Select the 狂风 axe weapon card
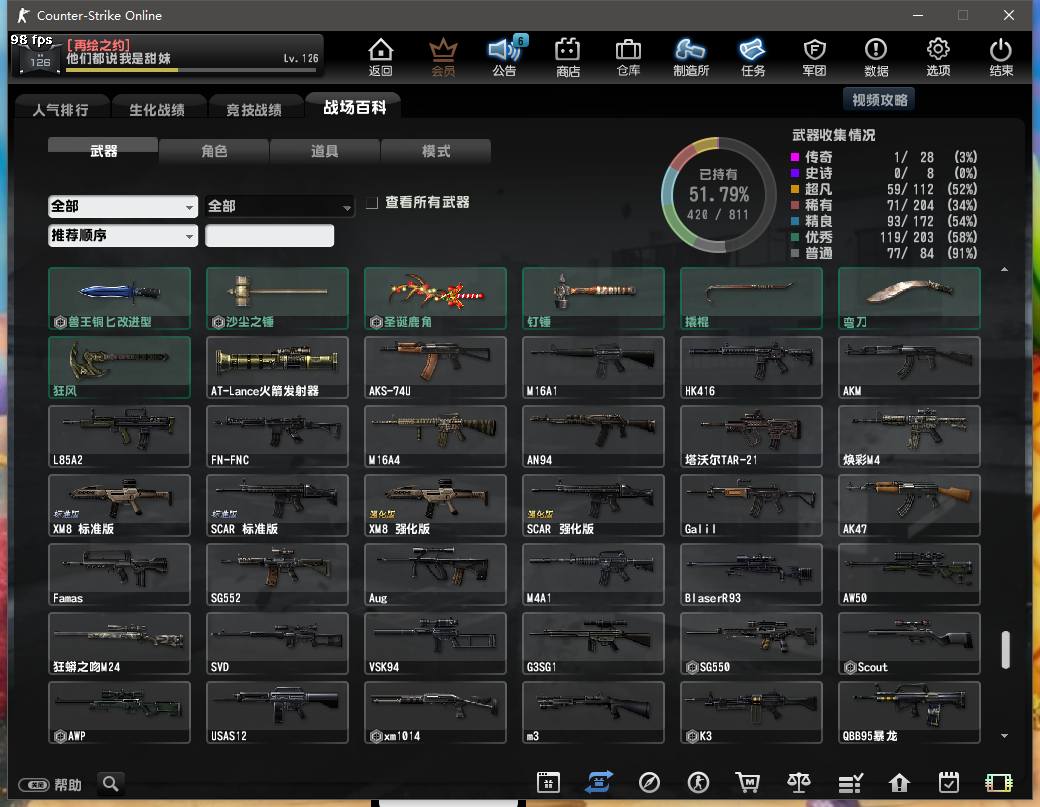1040x807 pixels. (119, 367)
